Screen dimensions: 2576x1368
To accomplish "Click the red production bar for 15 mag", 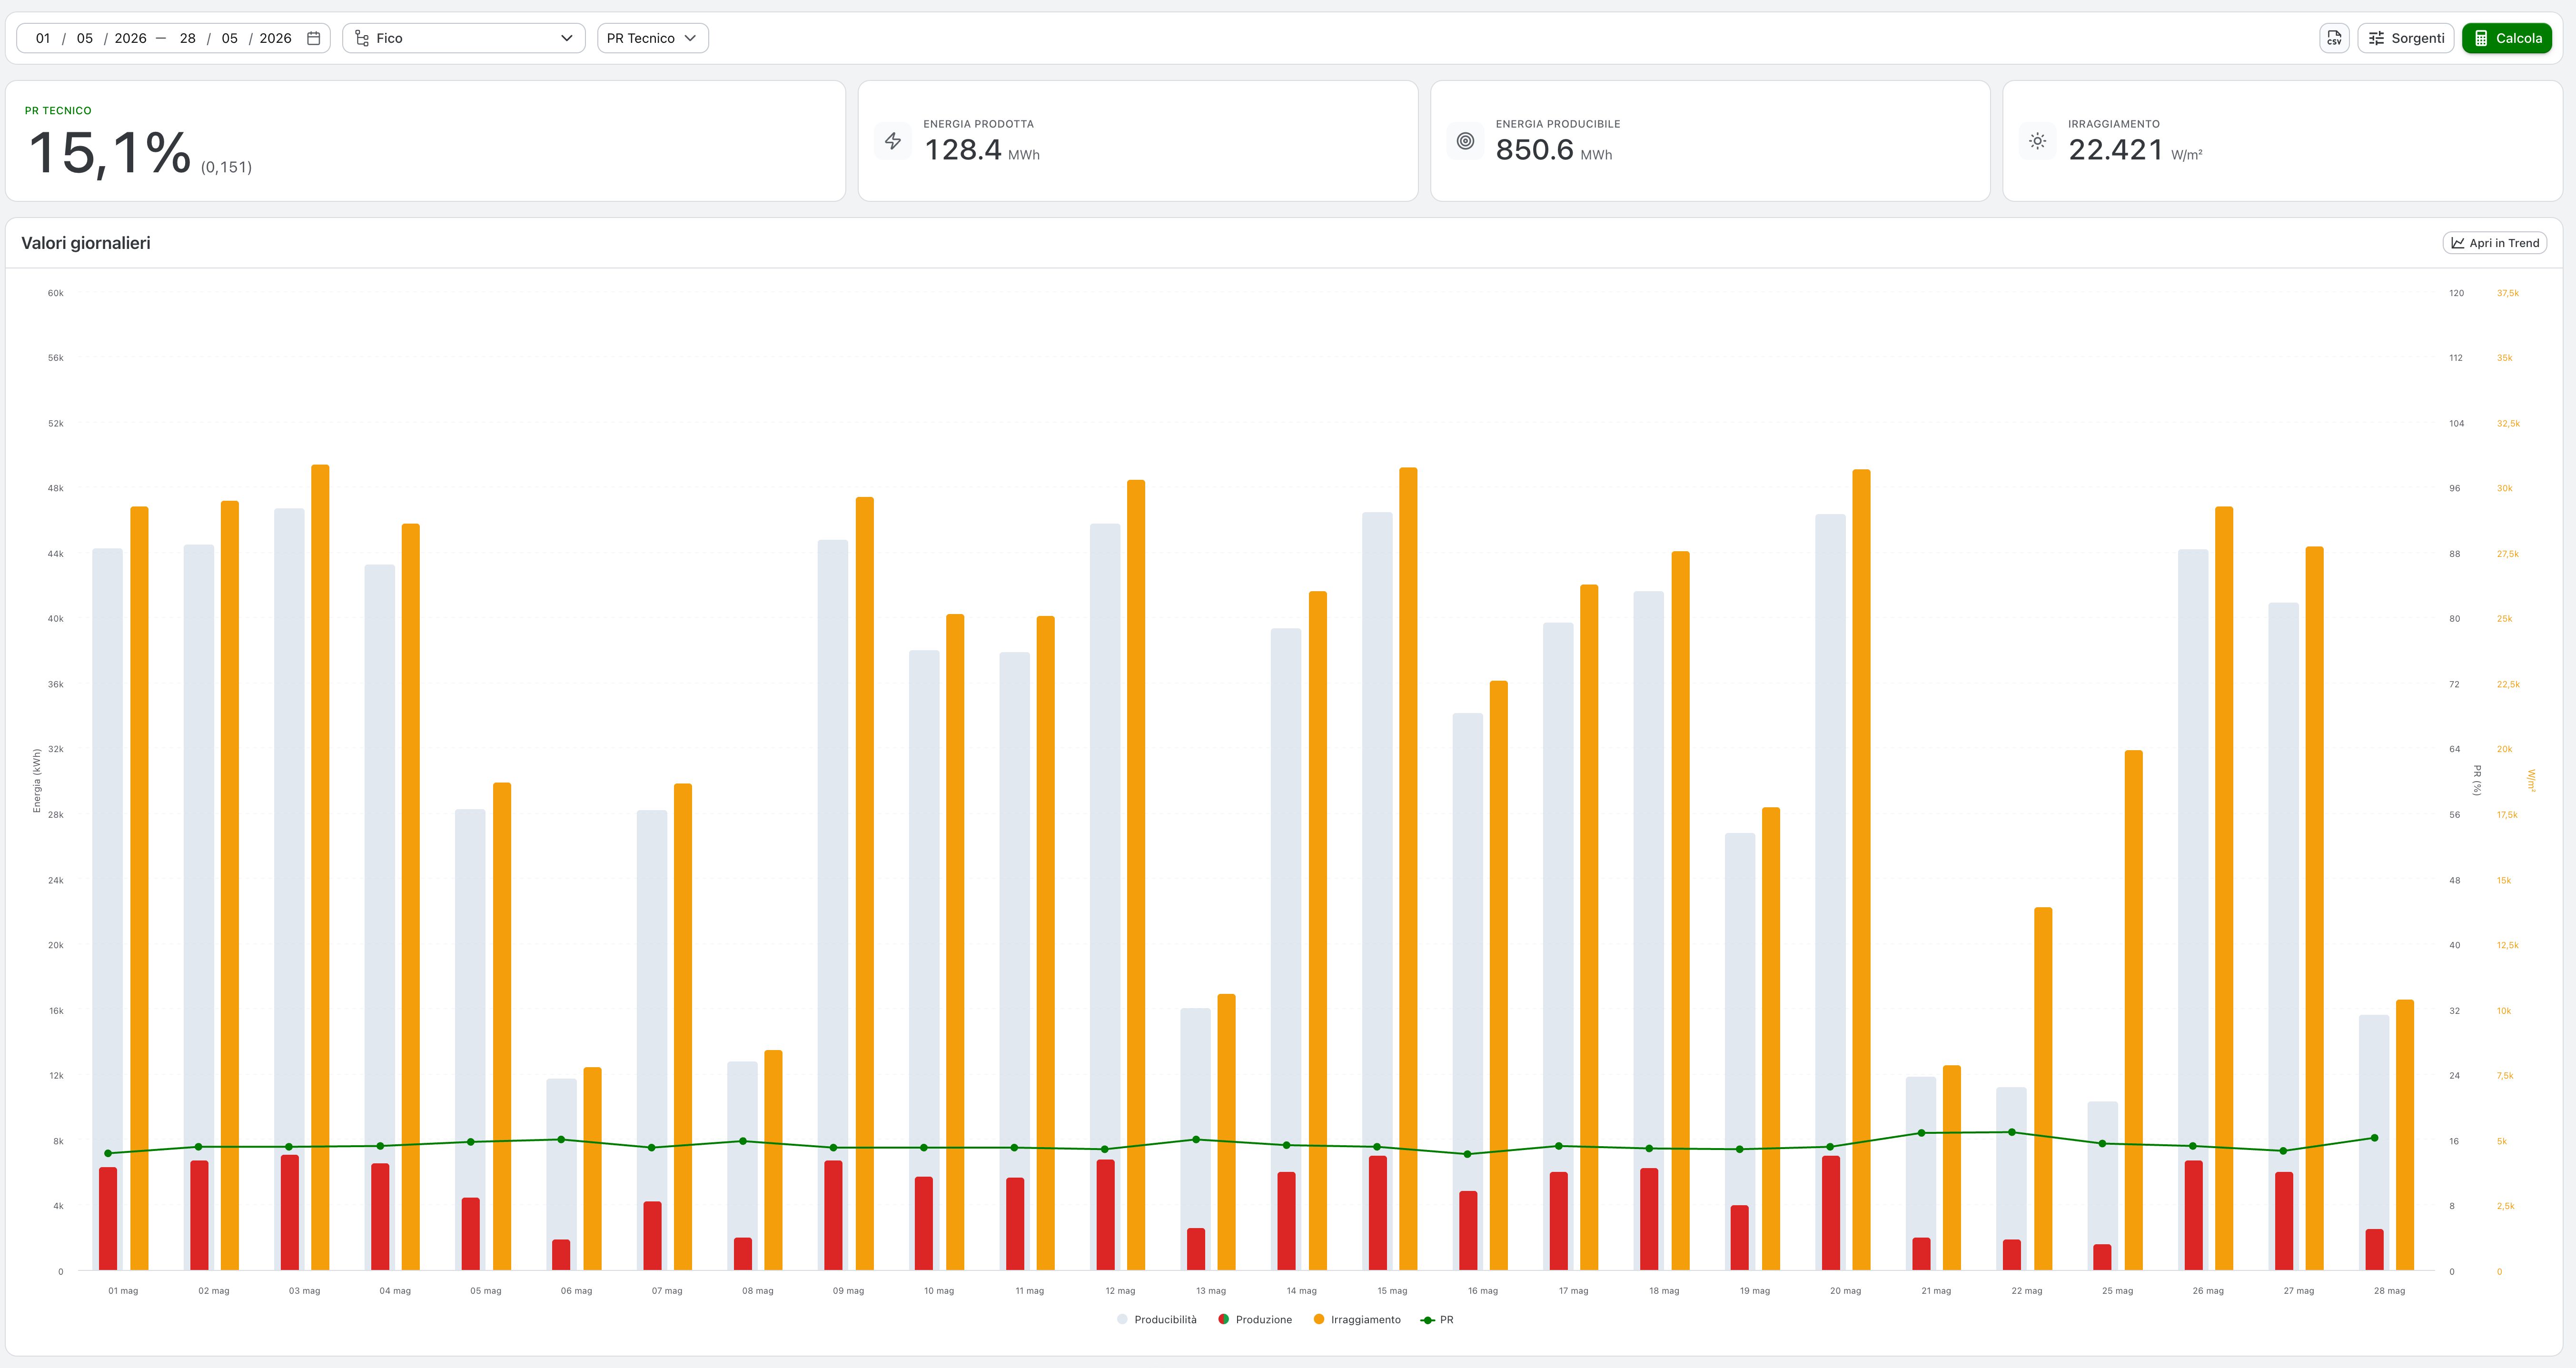I will tap(1377, 1213).
